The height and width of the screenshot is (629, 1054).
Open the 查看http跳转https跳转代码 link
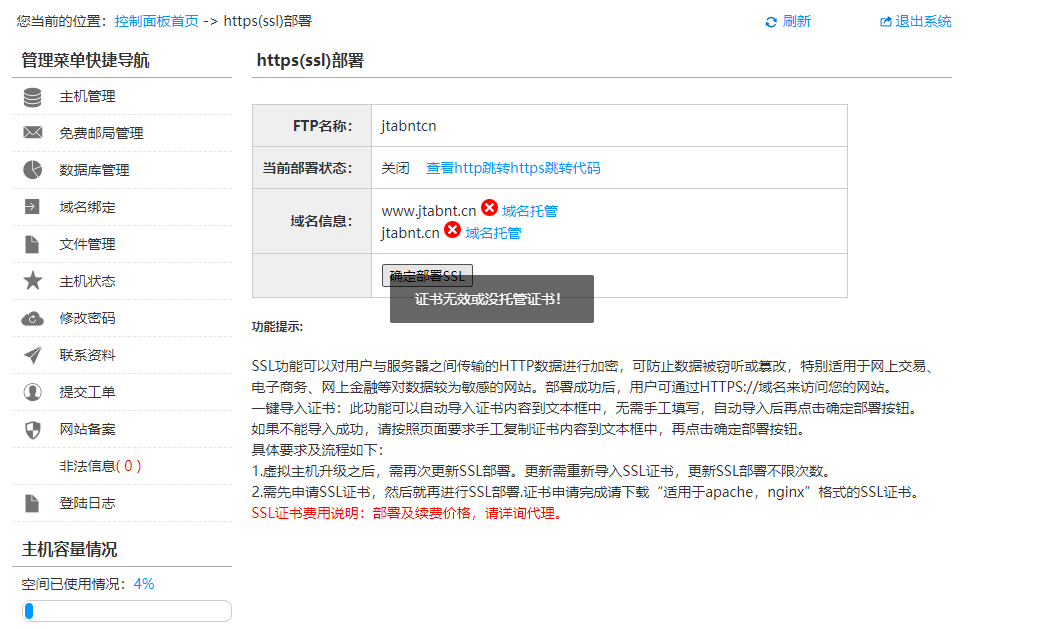(513, 168)
